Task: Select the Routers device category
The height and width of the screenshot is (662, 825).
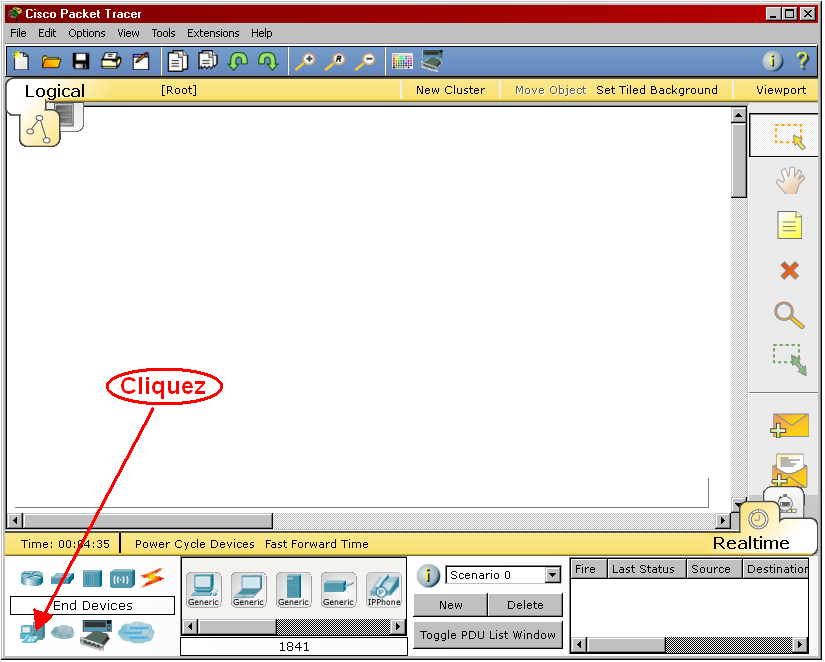Action: 32,578
